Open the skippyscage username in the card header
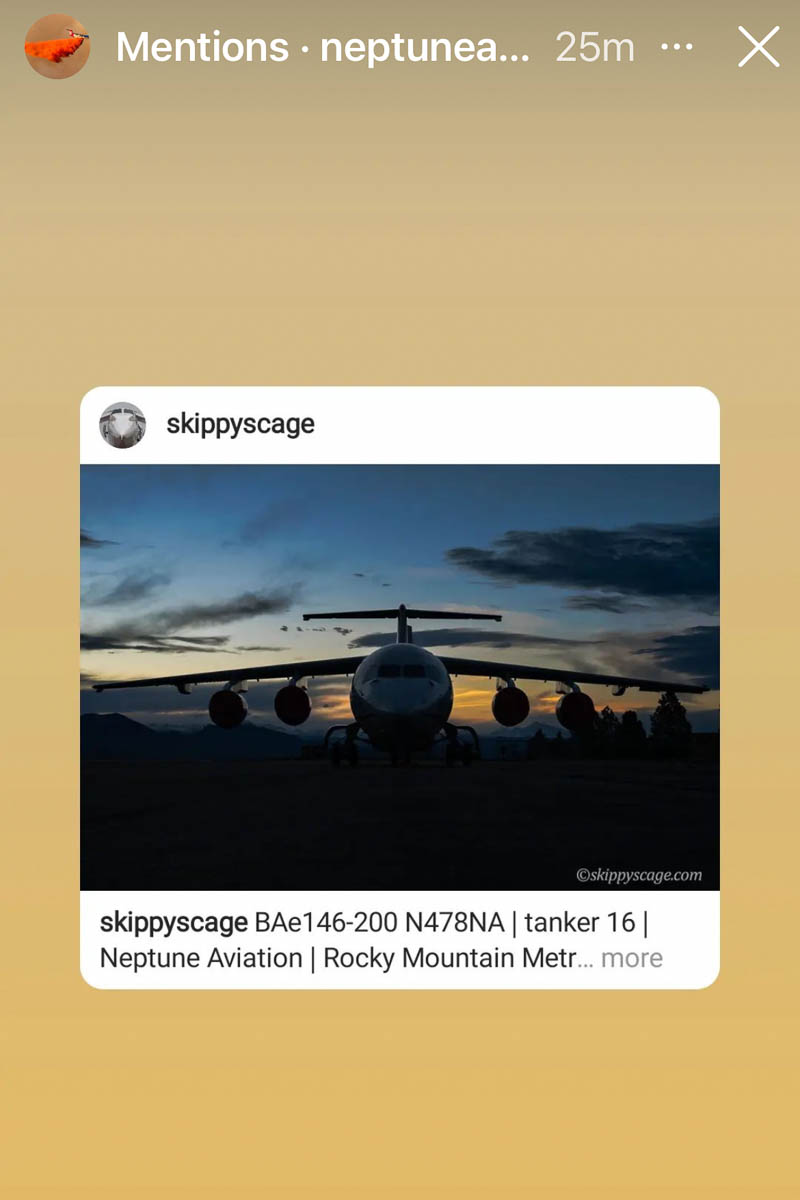The width and height of the screenshot is (800, 1200). point(240,424)
